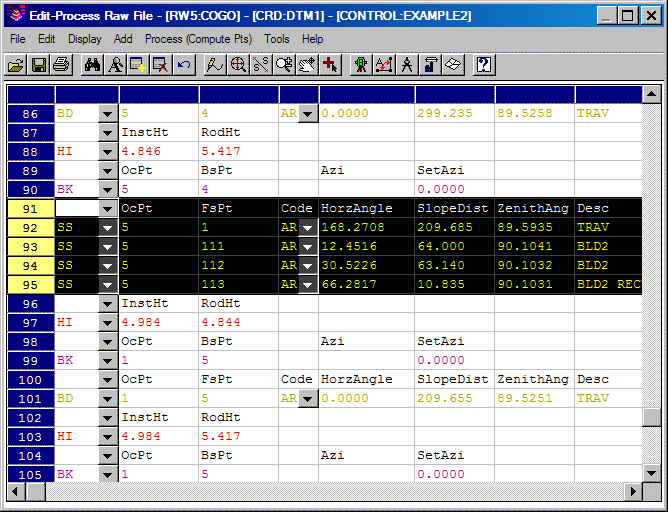The width and height of the screenshot is (668, 512).
Task: Click slope distance cell 299.235
Action: [455, 113]
